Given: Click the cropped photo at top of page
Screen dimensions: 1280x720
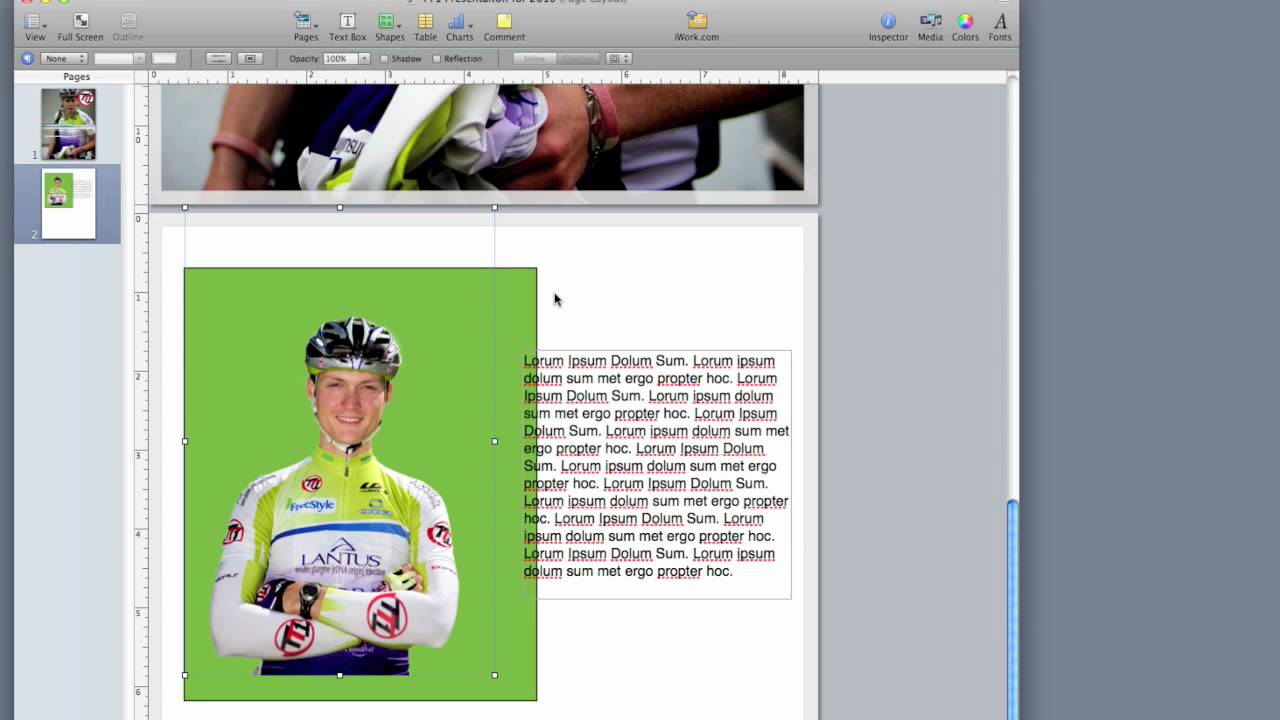Looking at the screenshot, I should [482, 137].
